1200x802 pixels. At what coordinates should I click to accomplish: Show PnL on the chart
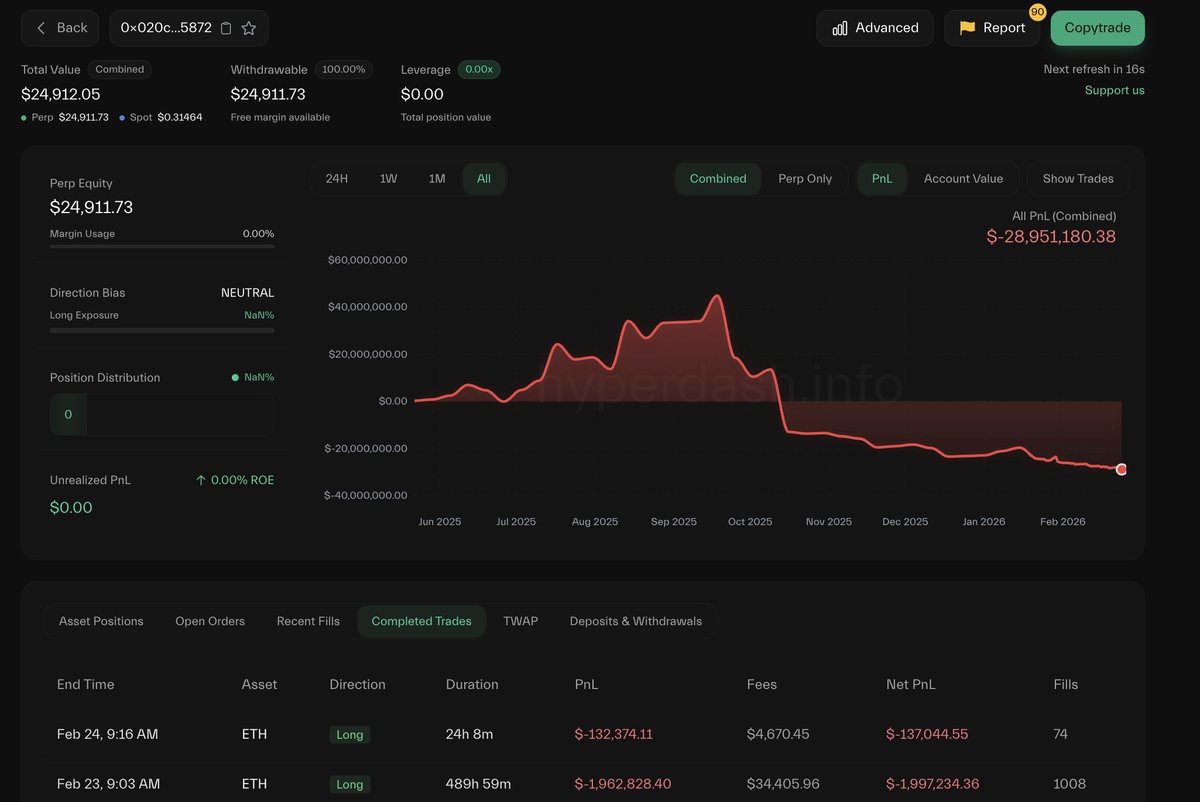coord(882,179)
